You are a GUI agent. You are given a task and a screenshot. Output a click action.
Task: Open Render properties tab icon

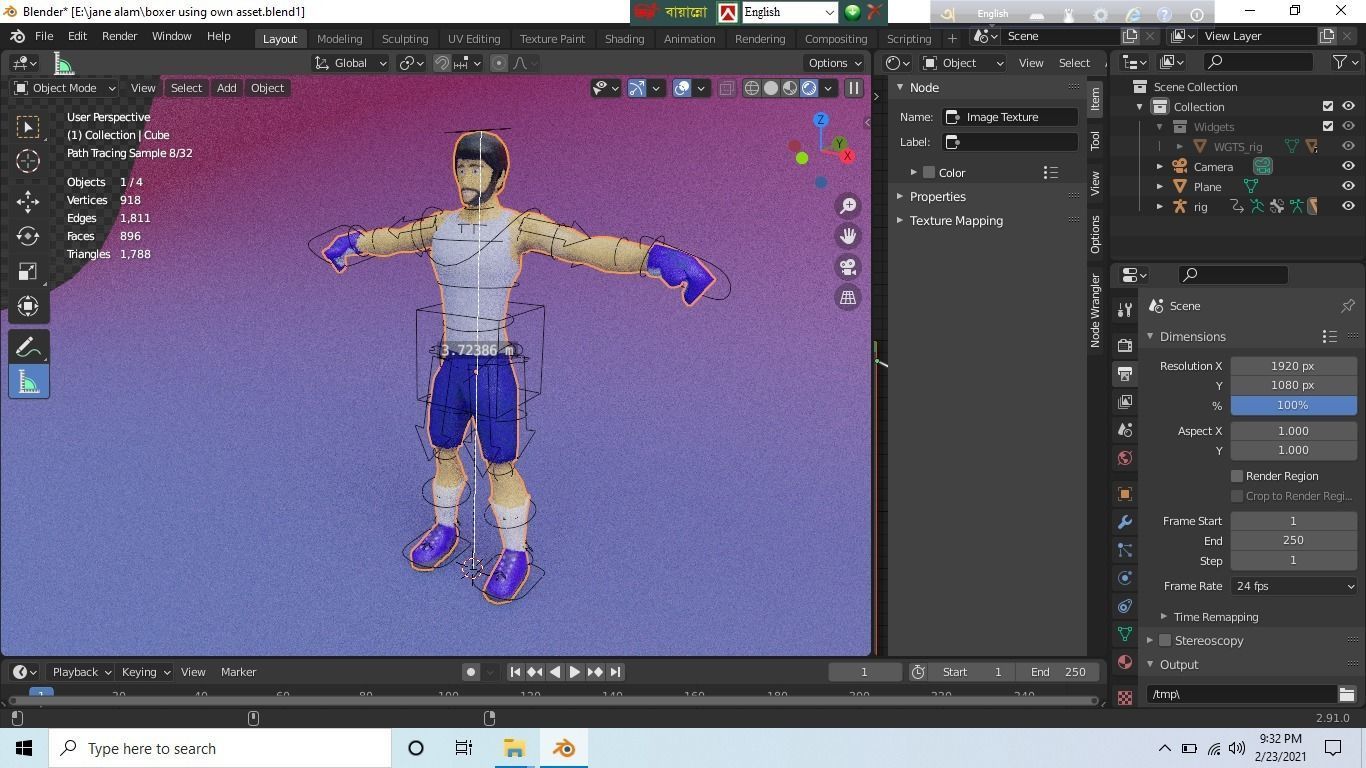click(1125, 346)
